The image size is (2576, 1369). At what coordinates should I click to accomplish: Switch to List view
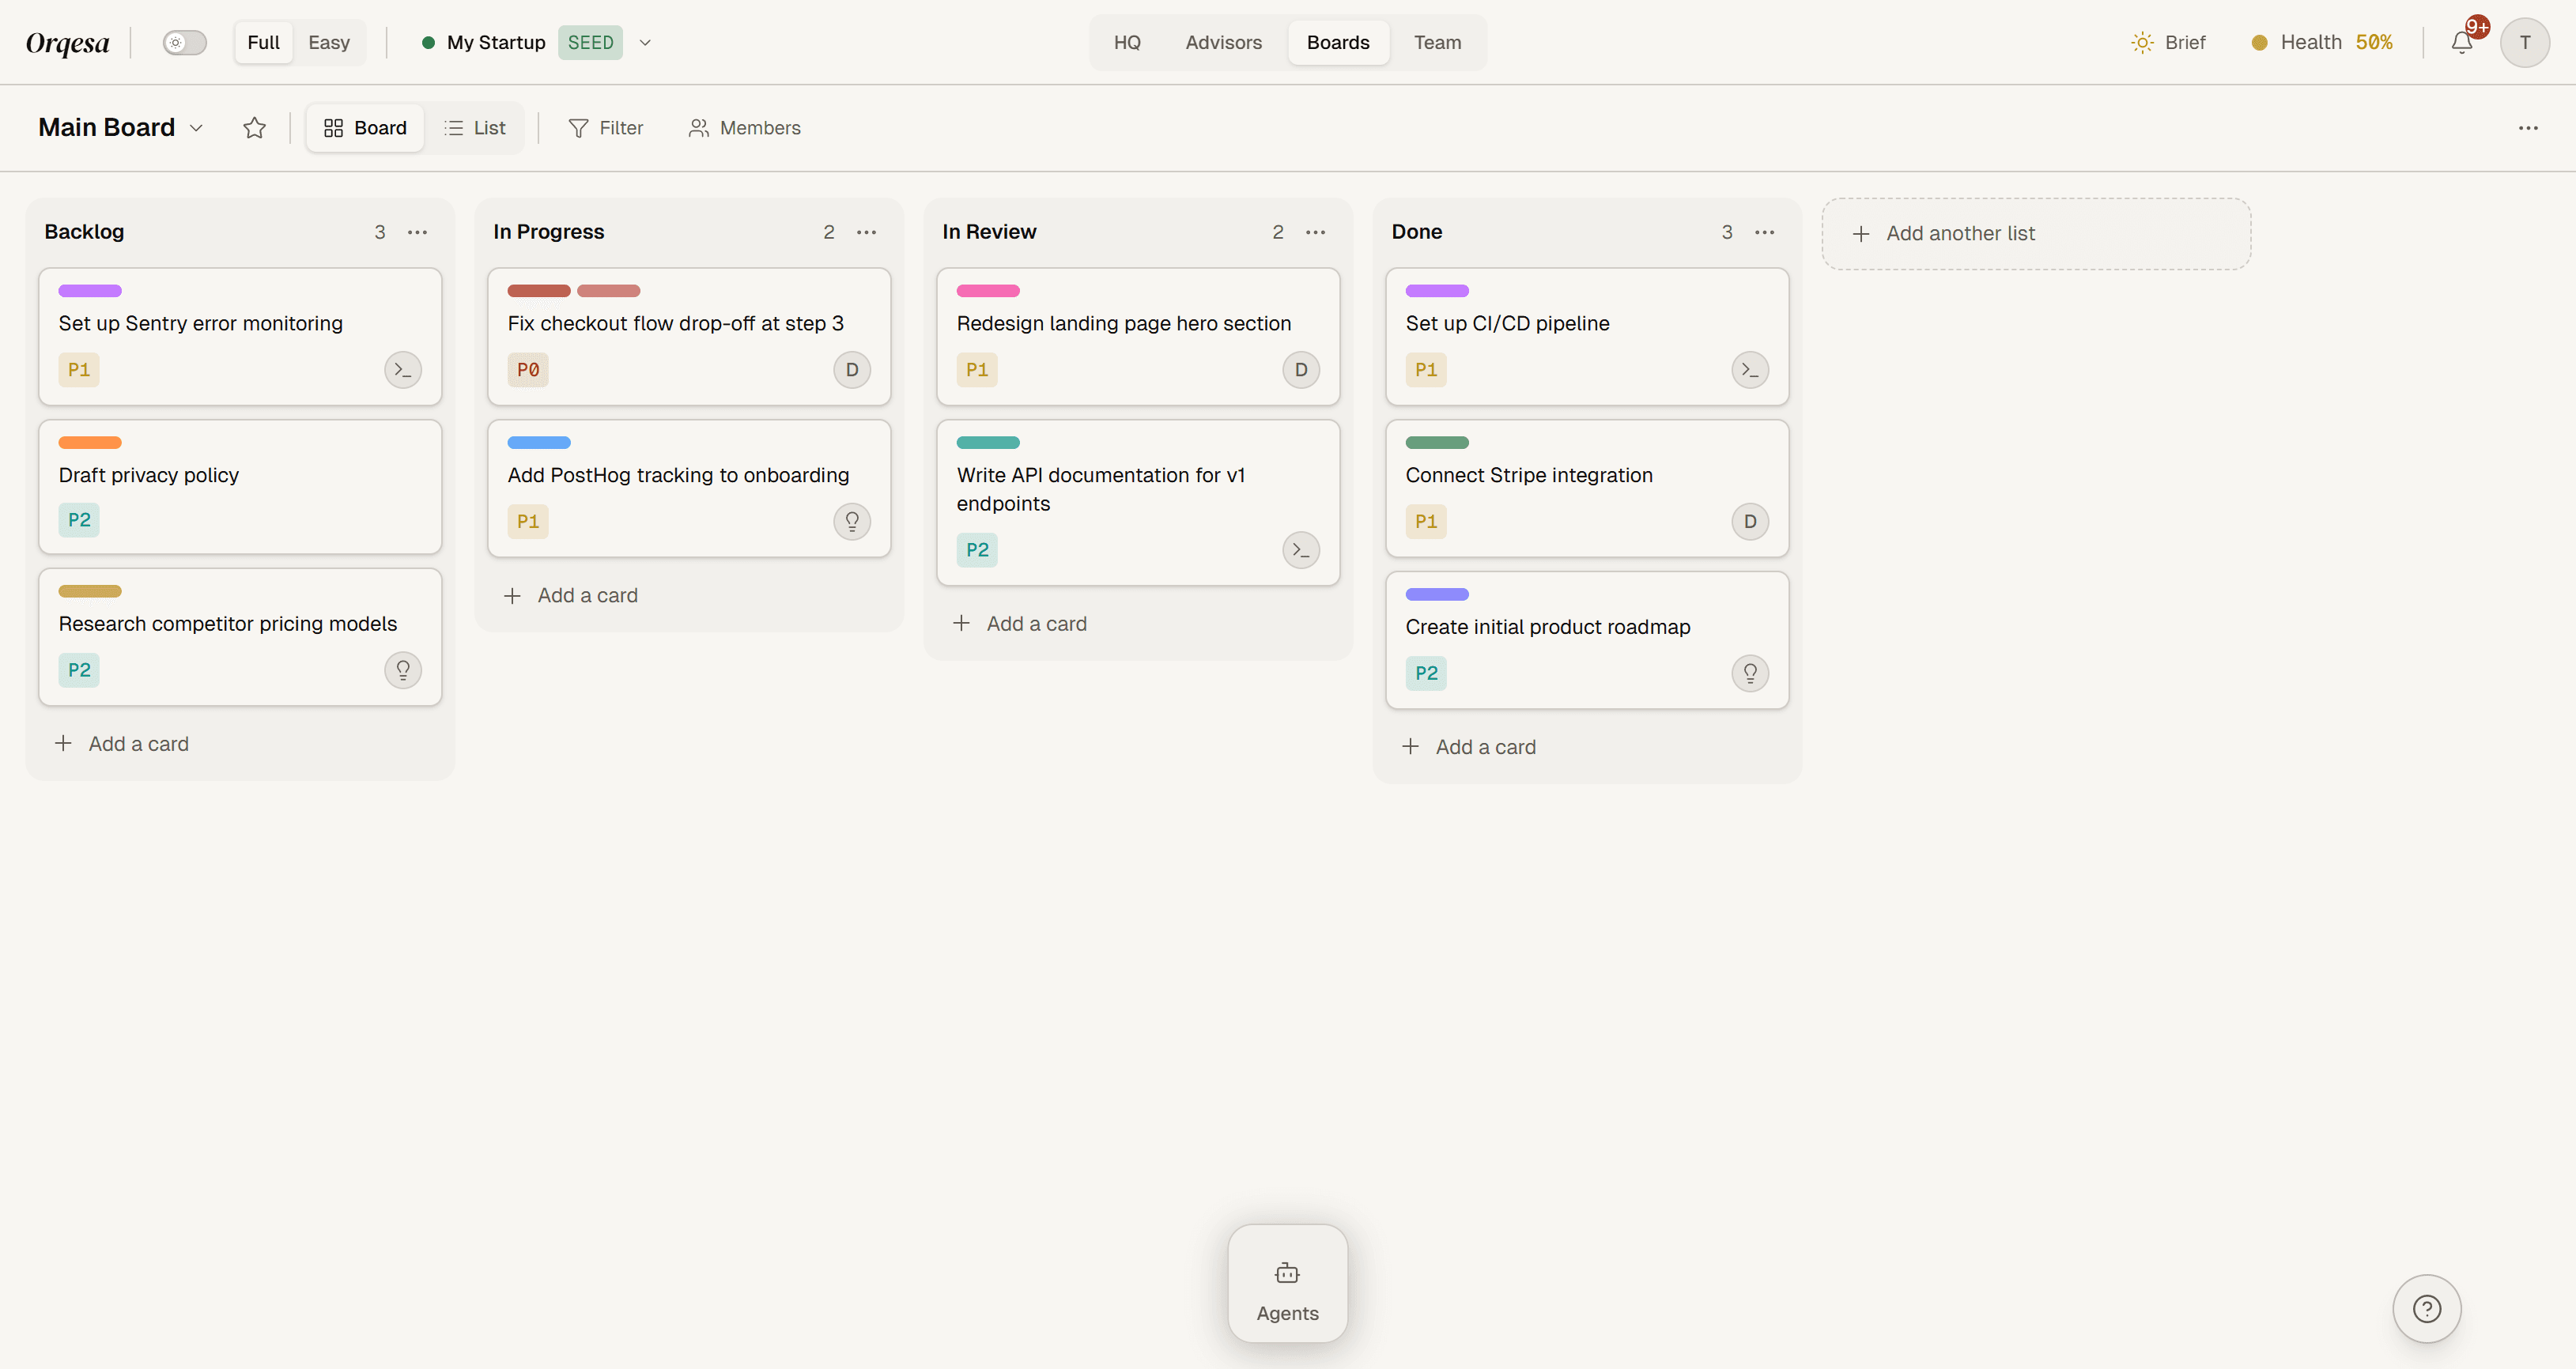pos(475,128)
